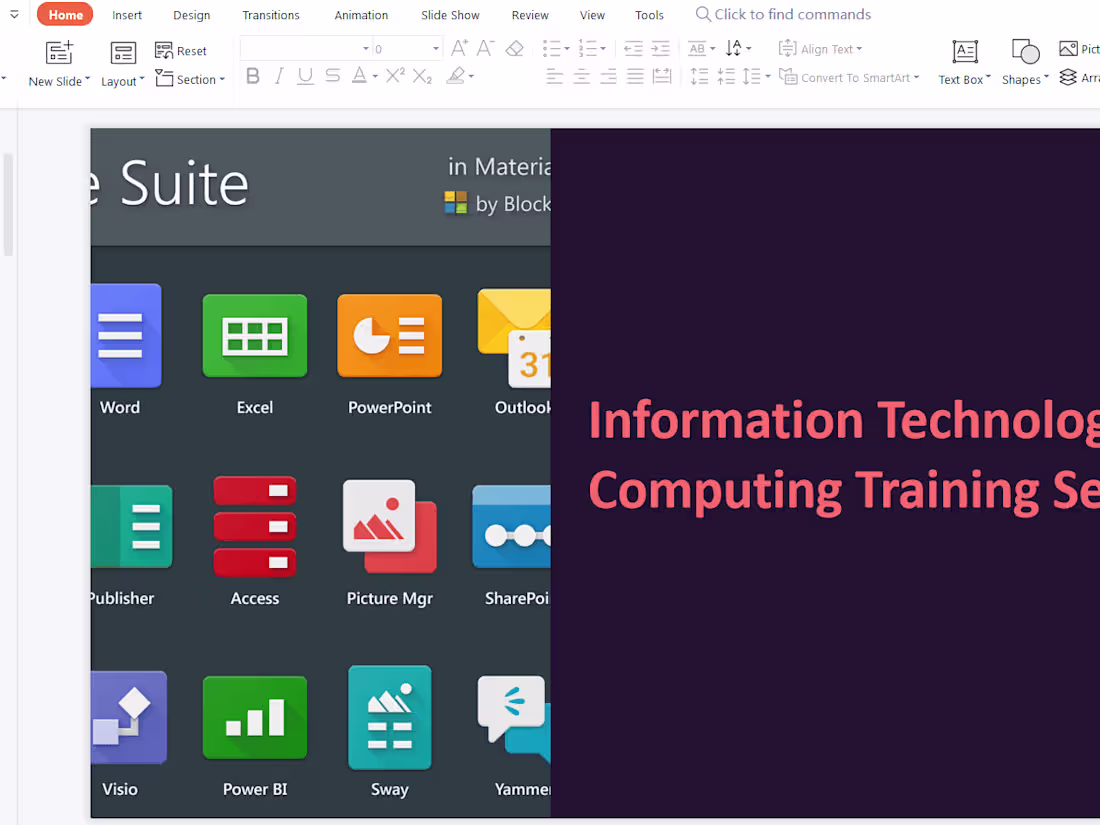
Task: Justify the paragraph text
Action: click(635, 76)
